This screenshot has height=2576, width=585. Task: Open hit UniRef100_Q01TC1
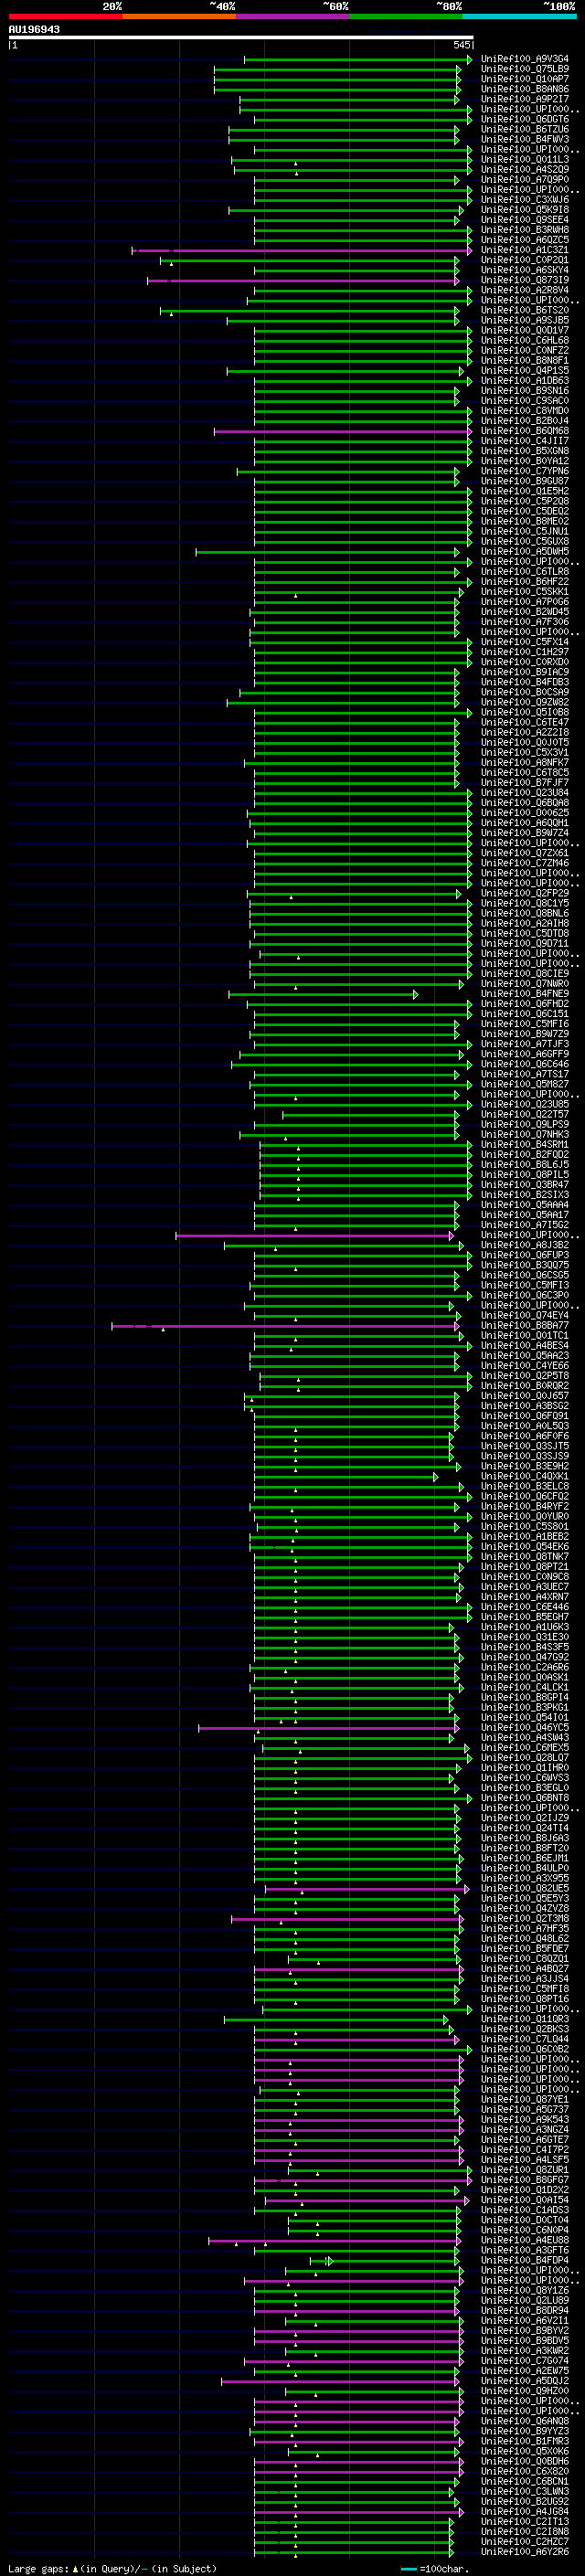point(525,1336)
